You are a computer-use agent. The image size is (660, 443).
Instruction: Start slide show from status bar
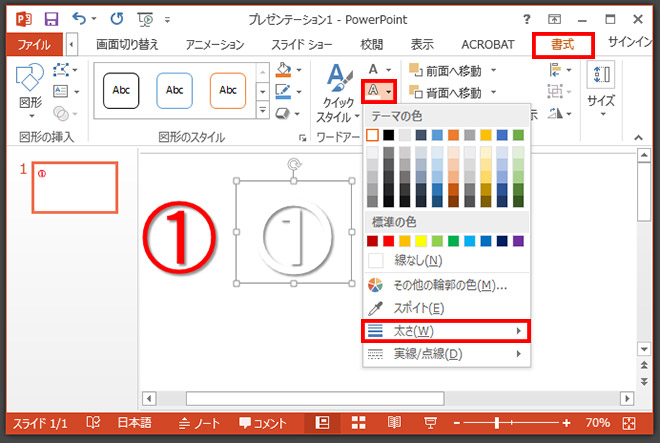click(430, 423)
